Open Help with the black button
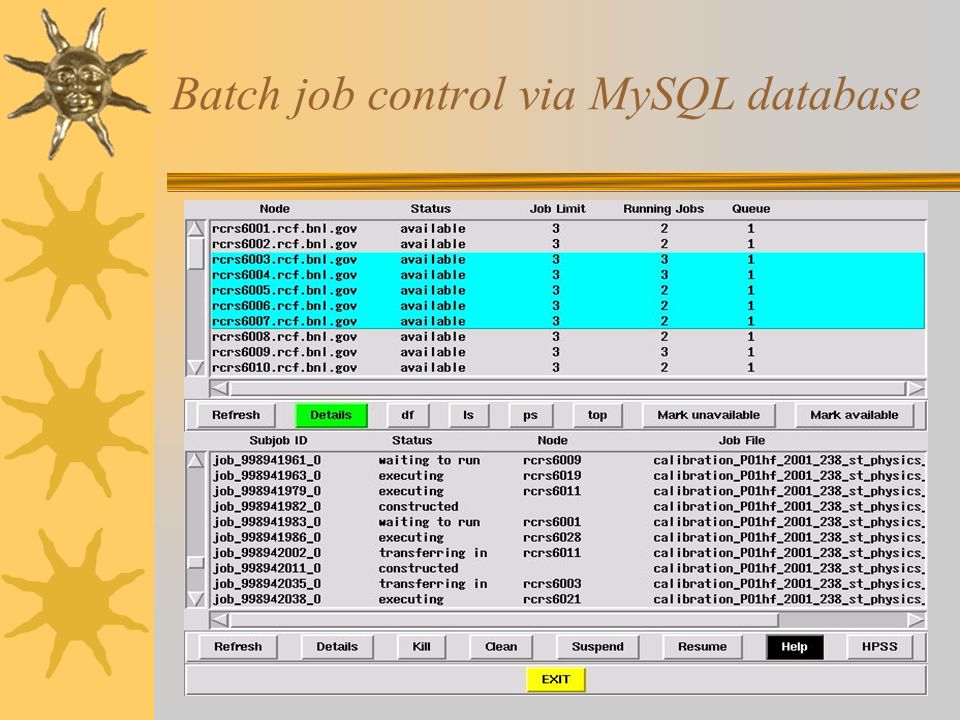 [794, 647]
